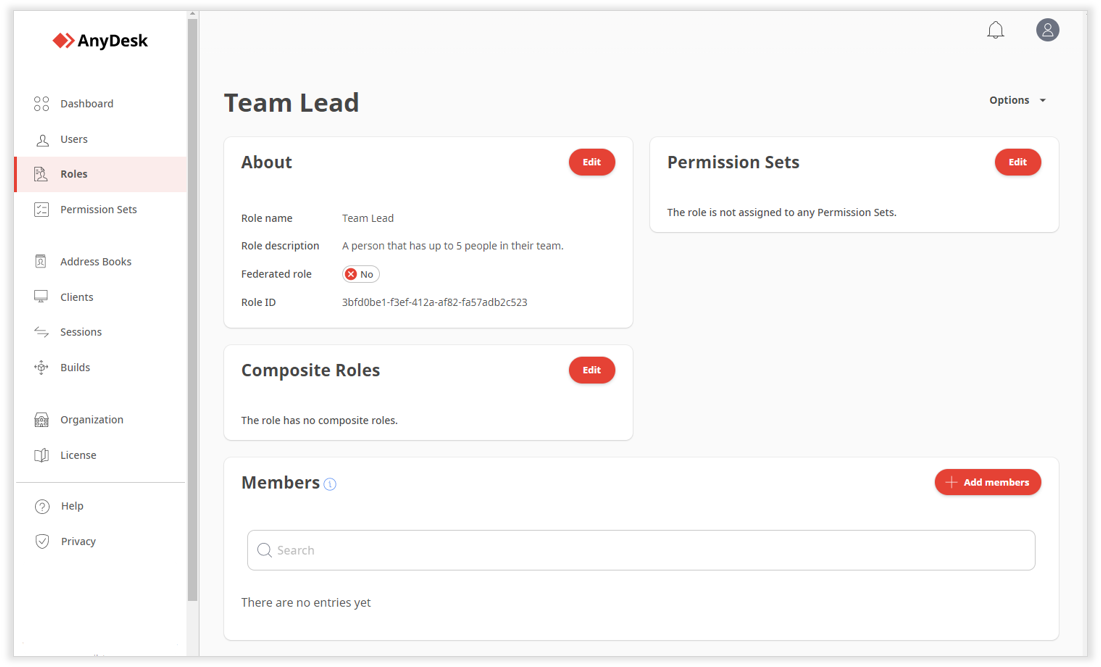Open the user profile avatar
Image resolution: width=1101 pixels, height=667 pixels.
[1047, 31]
